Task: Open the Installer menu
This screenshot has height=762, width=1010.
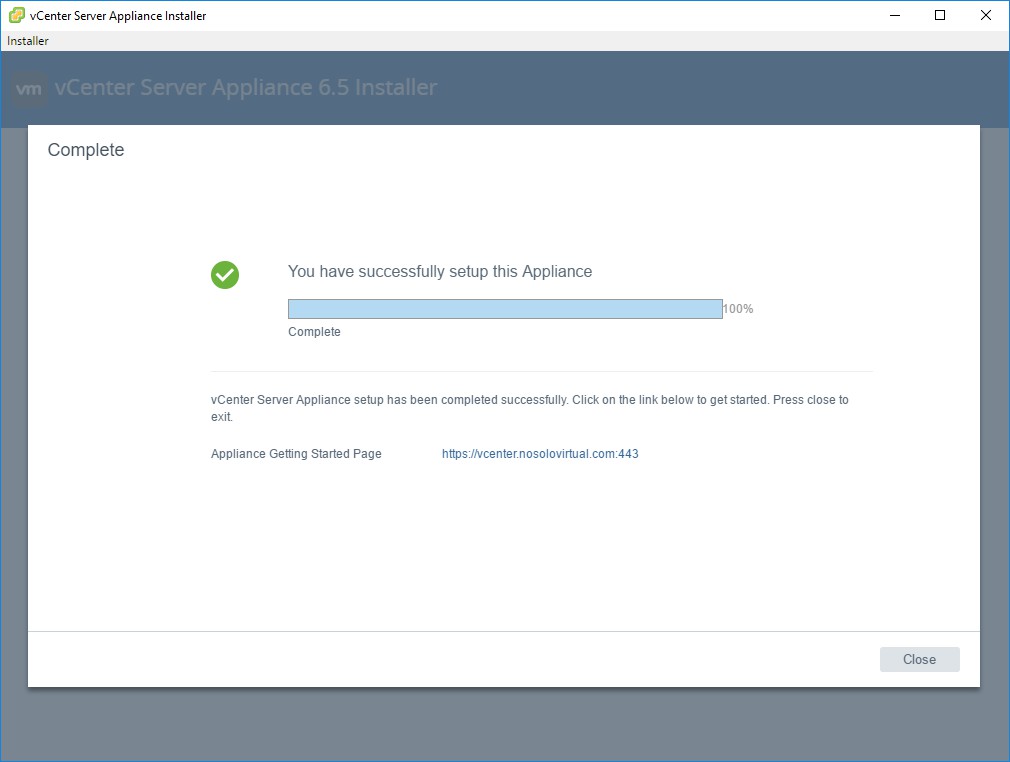Action: click(28, 41)
